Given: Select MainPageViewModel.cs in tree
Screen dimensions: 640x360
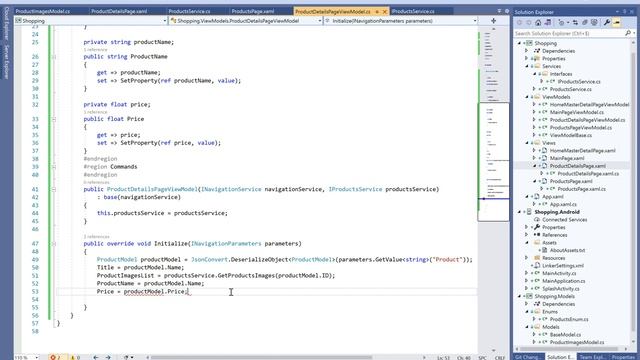Looking at the screenshot, I should pos(576,112).
